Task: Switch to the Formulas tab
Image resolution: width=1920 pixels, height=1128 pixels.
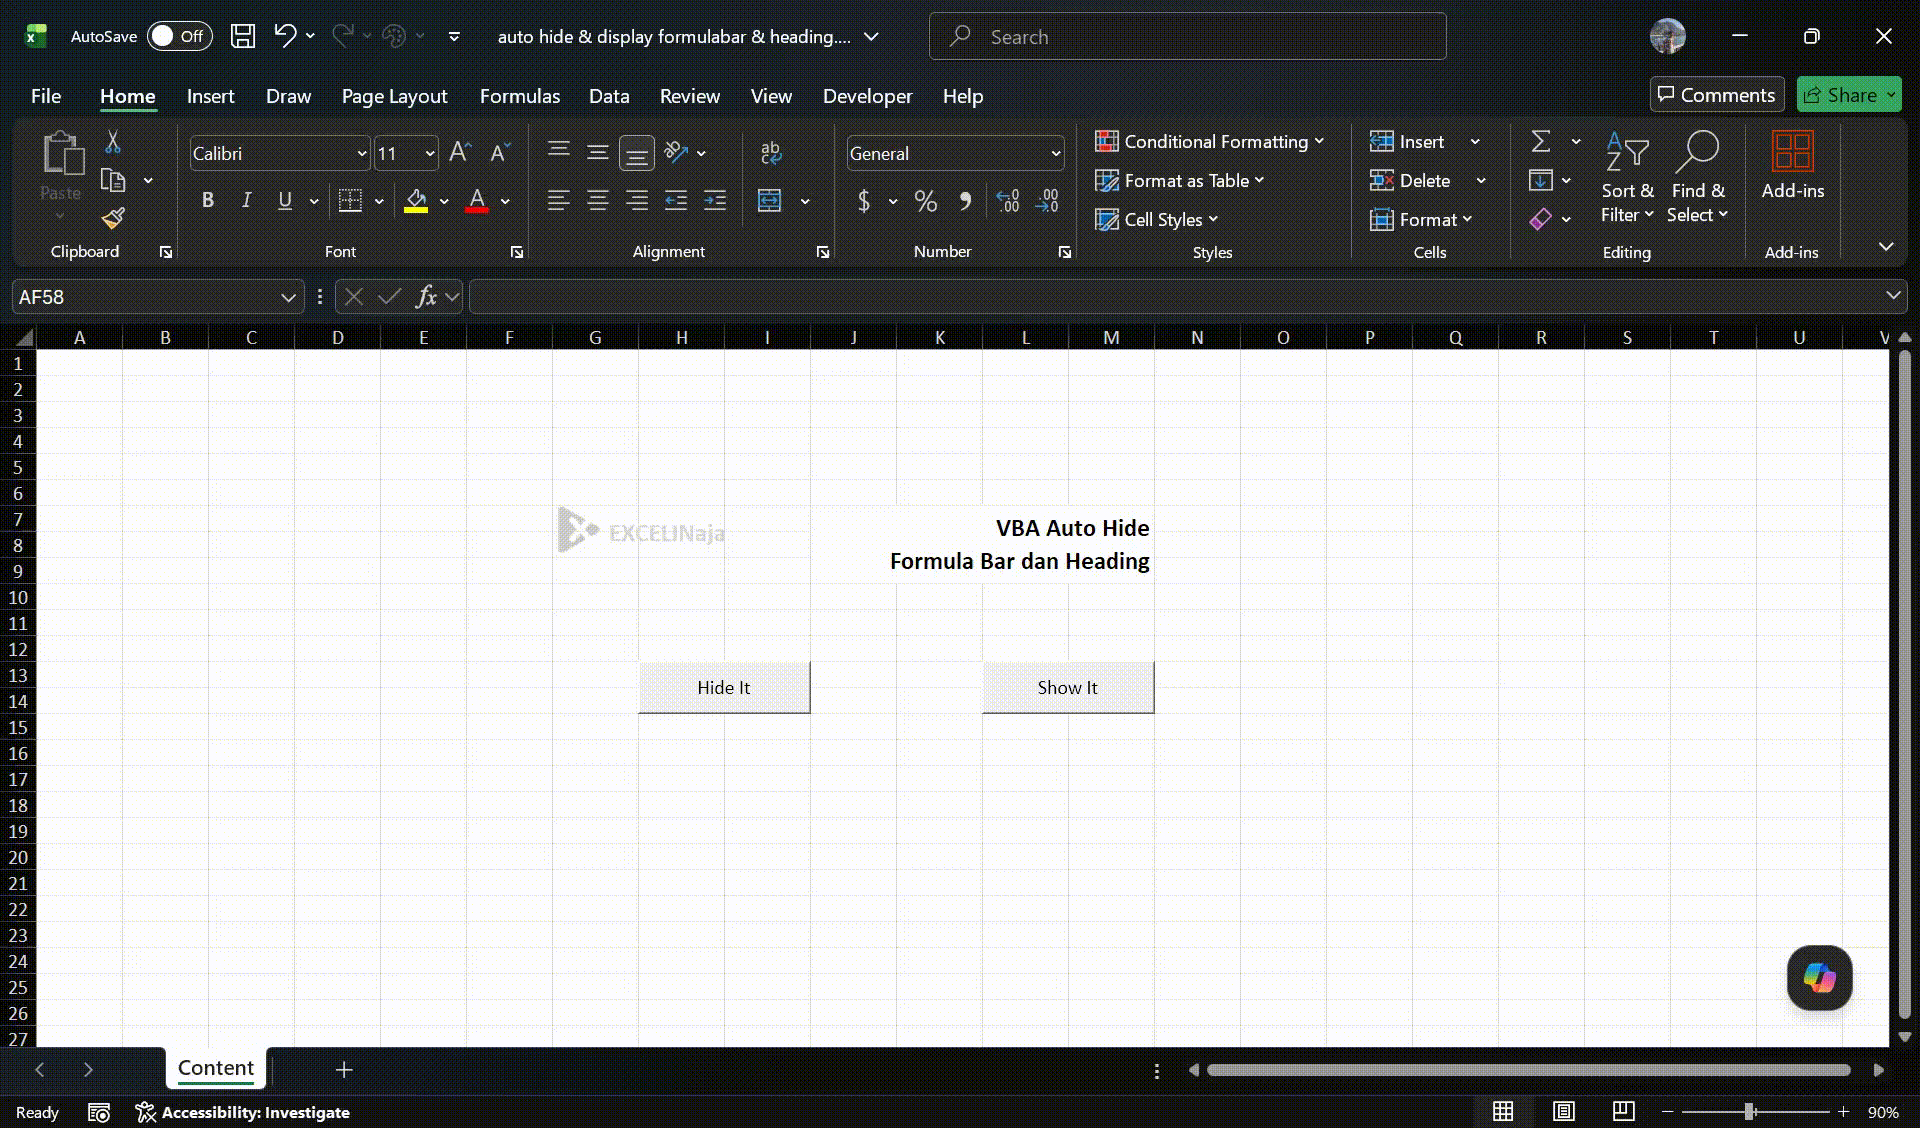Action: (520, 96)
